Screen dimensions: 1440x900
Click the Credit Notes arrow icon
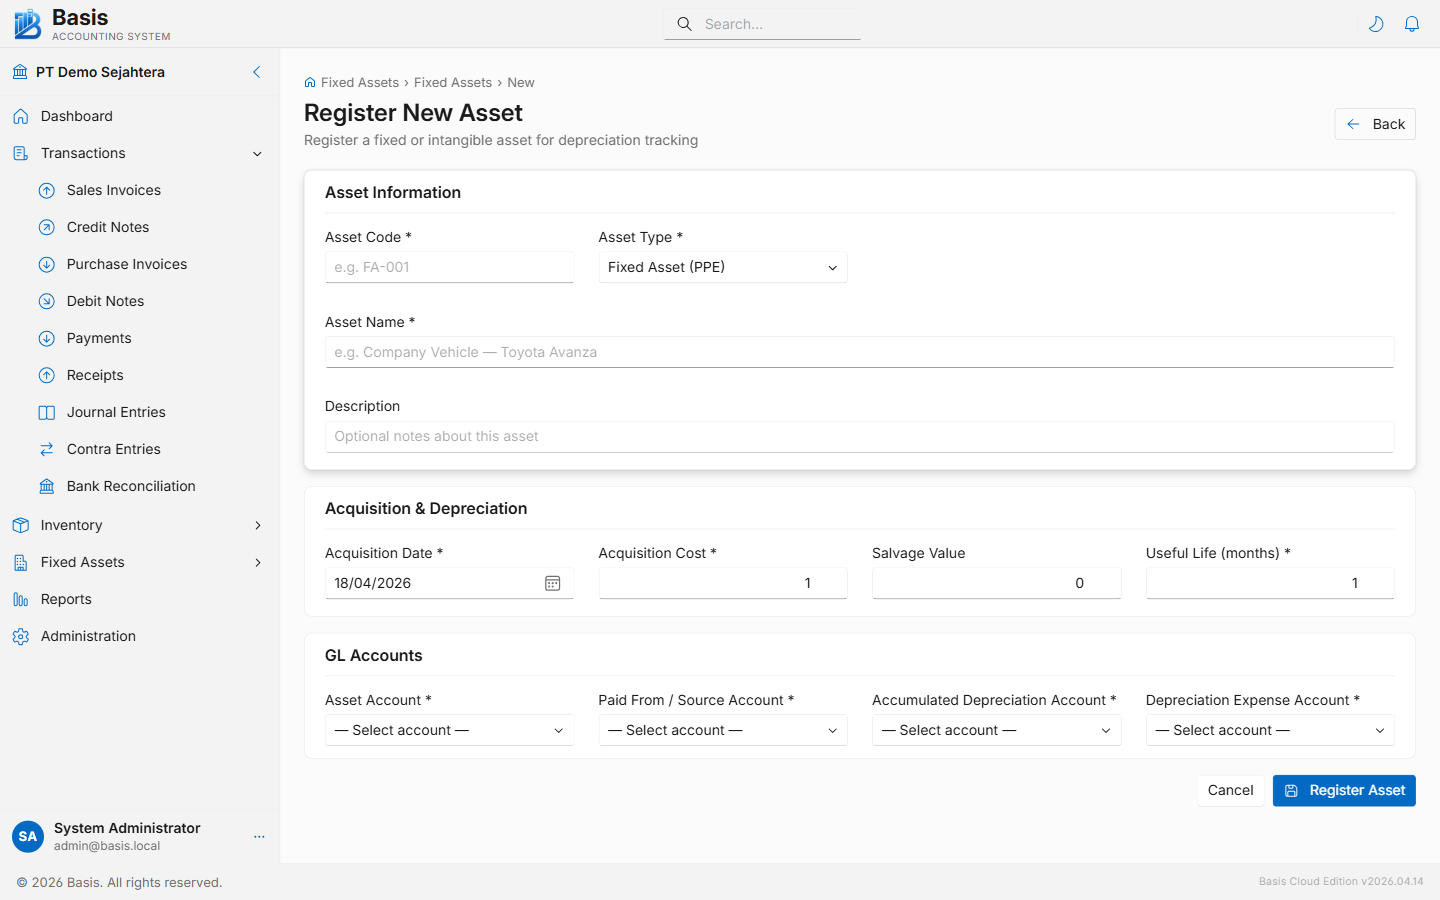[46, 227]
